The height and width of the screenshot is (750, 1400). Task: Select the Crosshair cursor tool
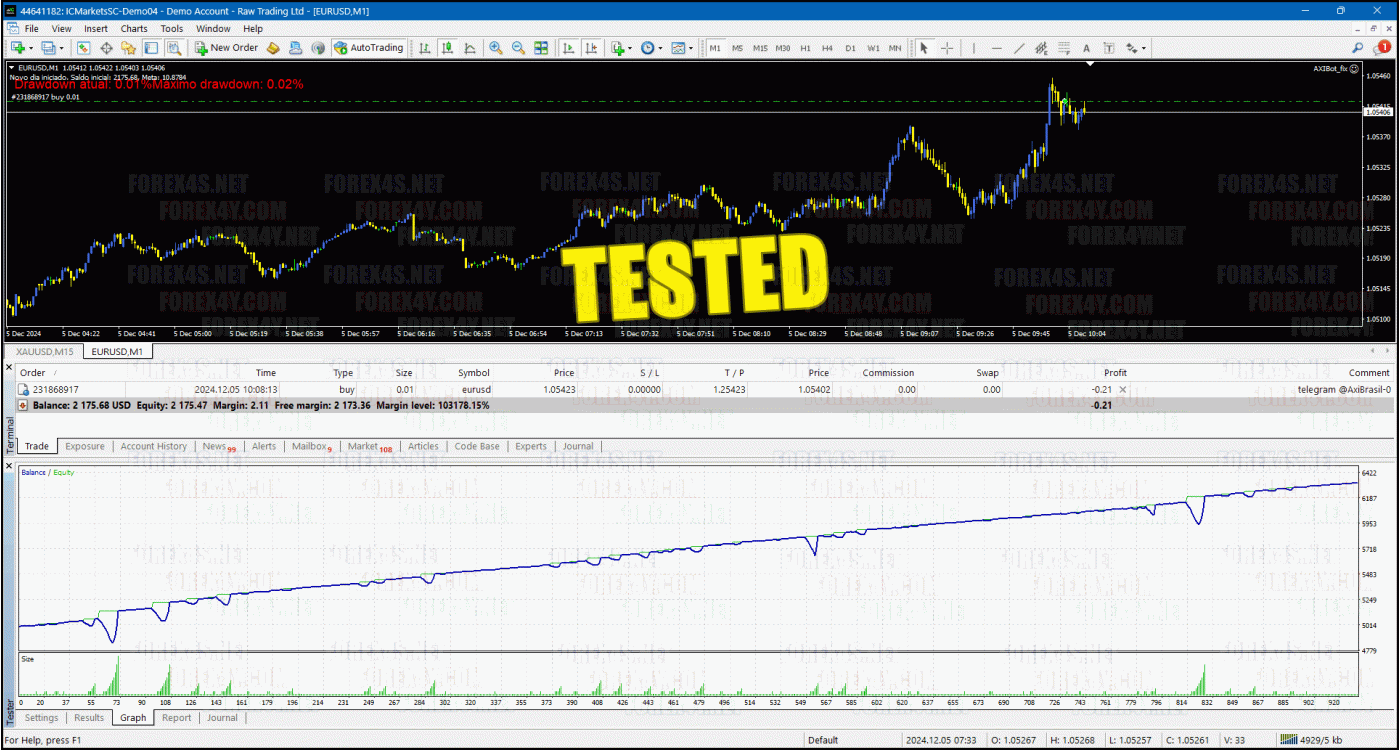[x=946, y=48]
